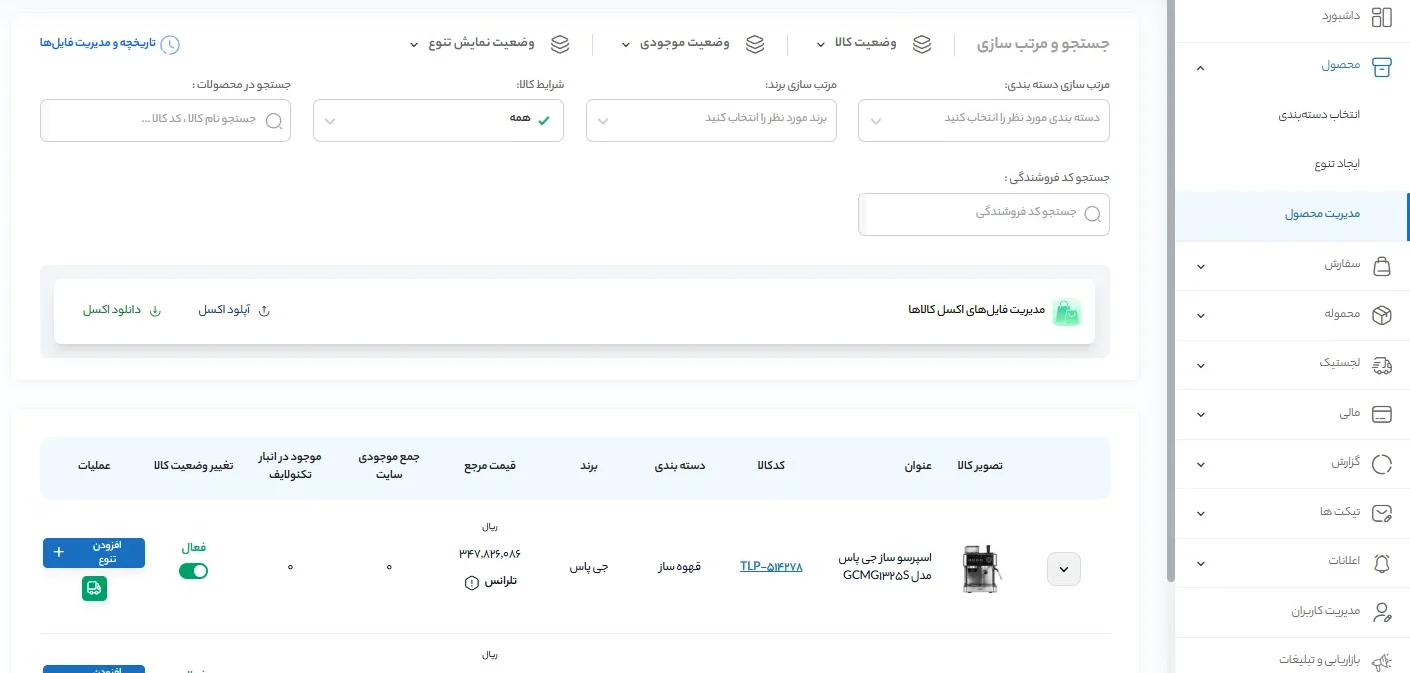Click in the جستجو در محصولات search field
Screen dimensions: 1410x673
[166, 120]
